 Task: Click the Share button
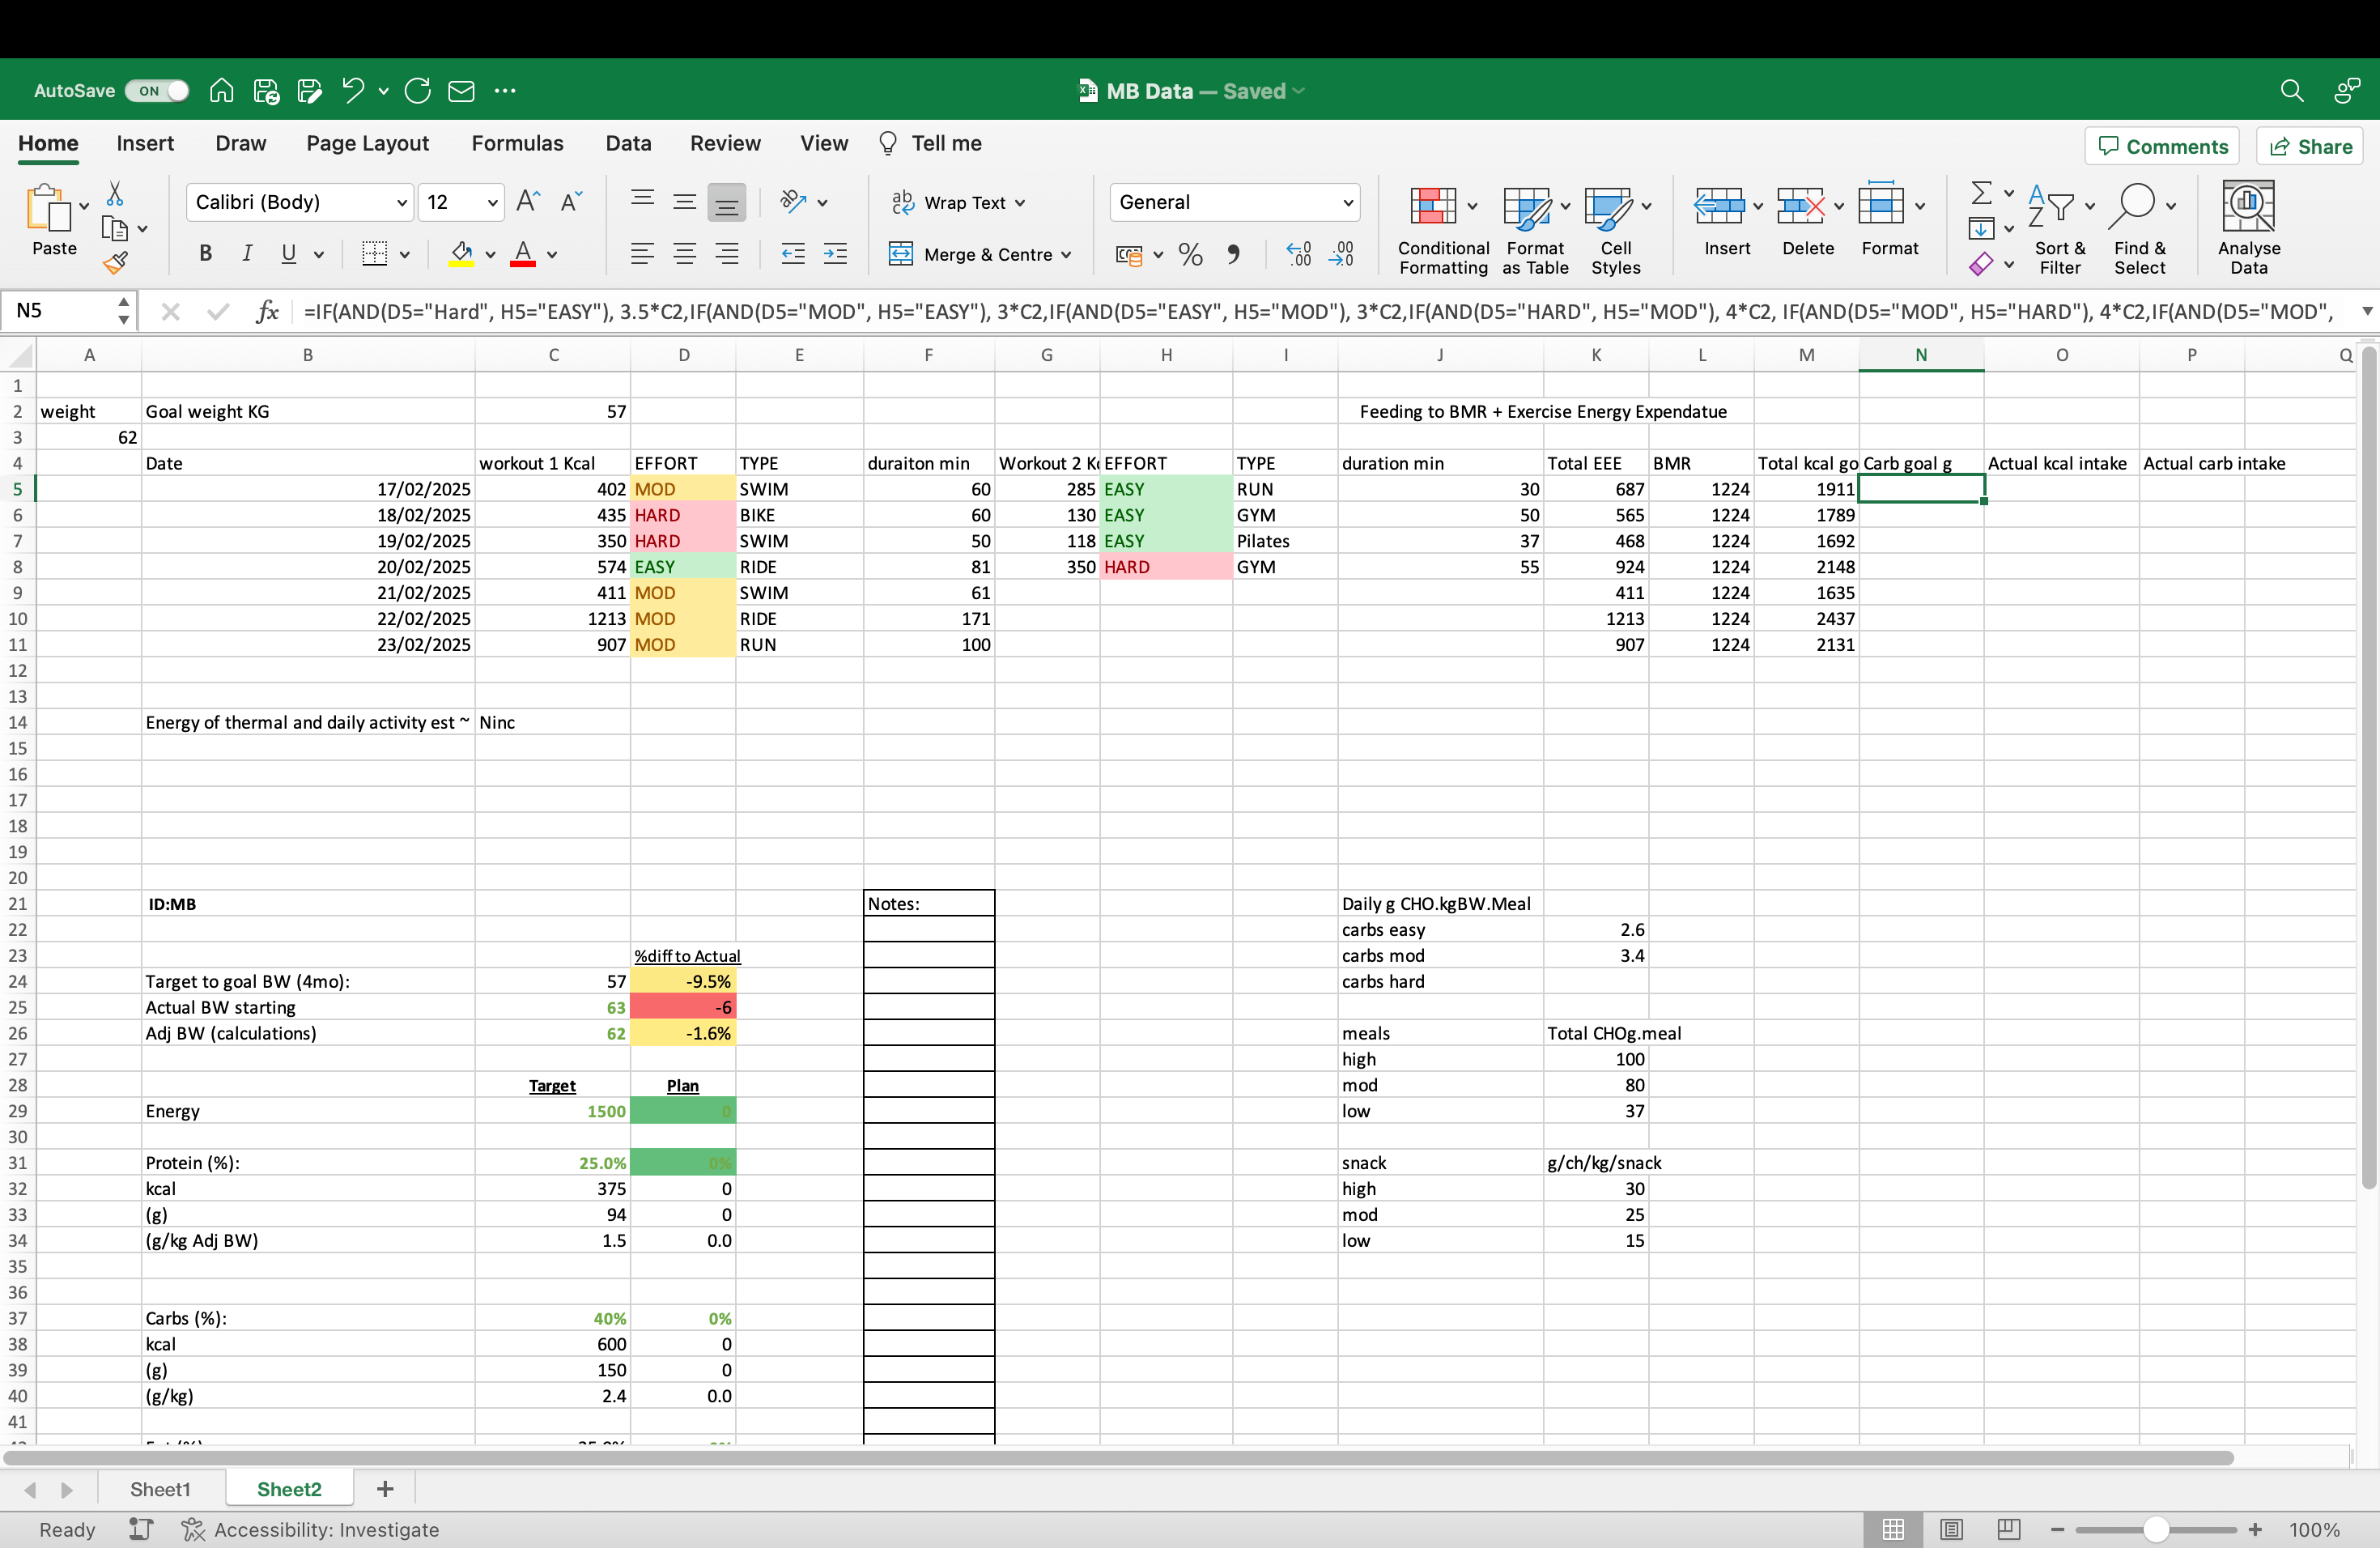point(2310,147)
